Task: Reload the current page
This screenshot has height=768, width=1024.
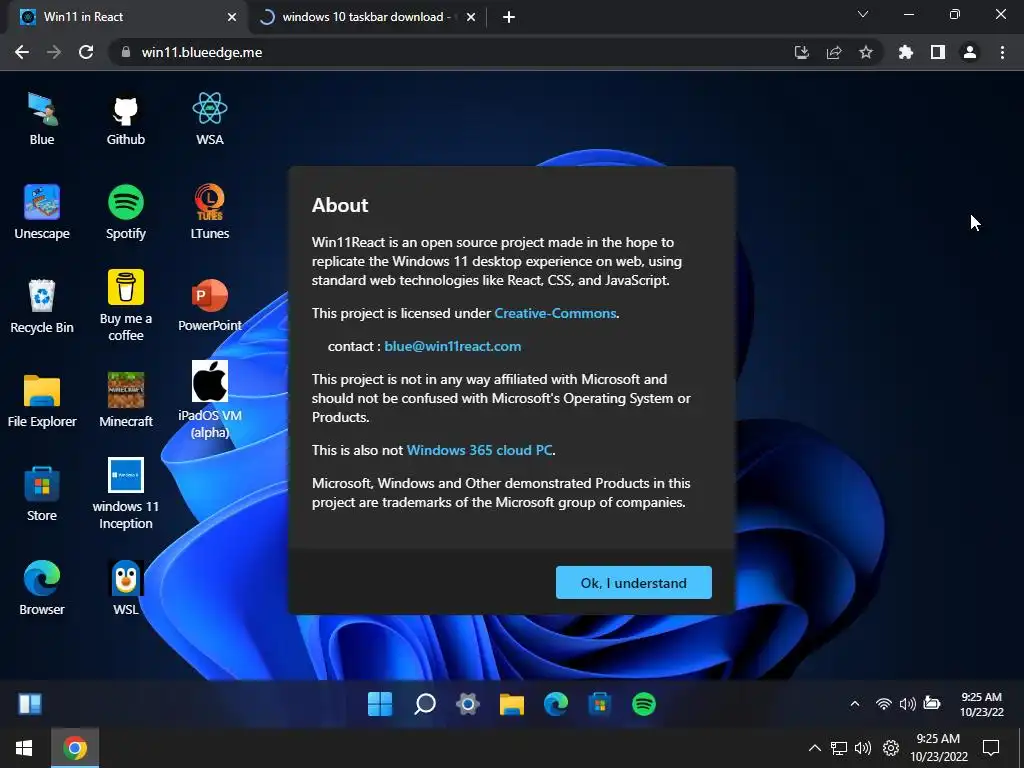Action: (x=86, y=52)
